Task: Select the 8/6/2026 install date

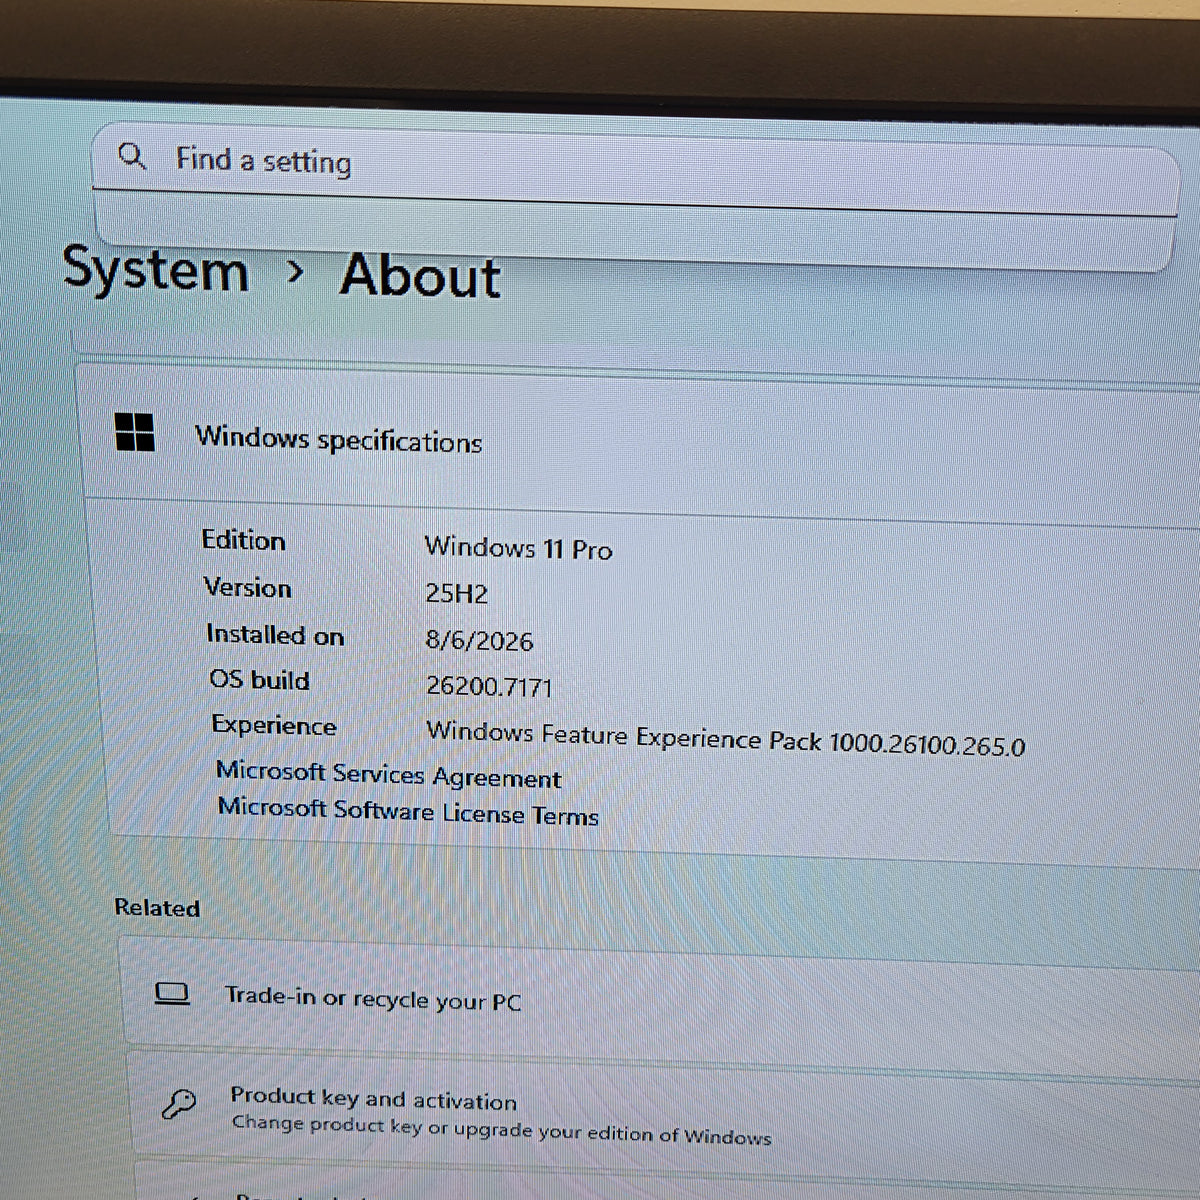Action: click(479, 640)
